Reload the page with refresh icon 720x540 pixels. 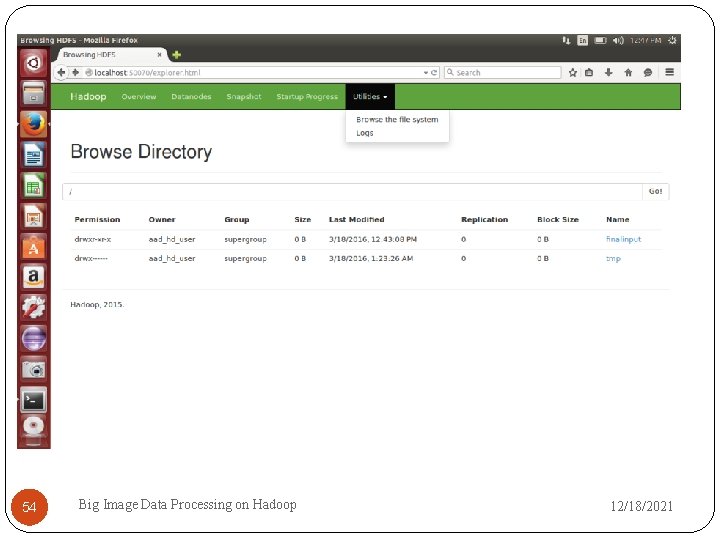click(434, 73)
